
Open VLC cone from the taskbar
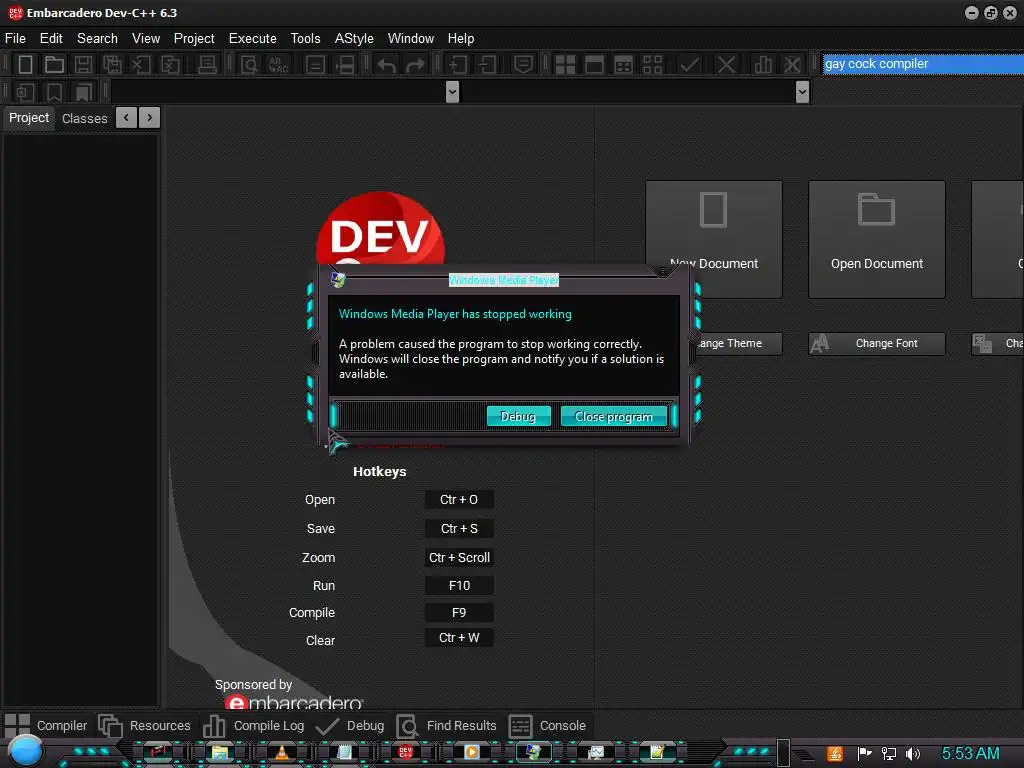click(281, 752)
